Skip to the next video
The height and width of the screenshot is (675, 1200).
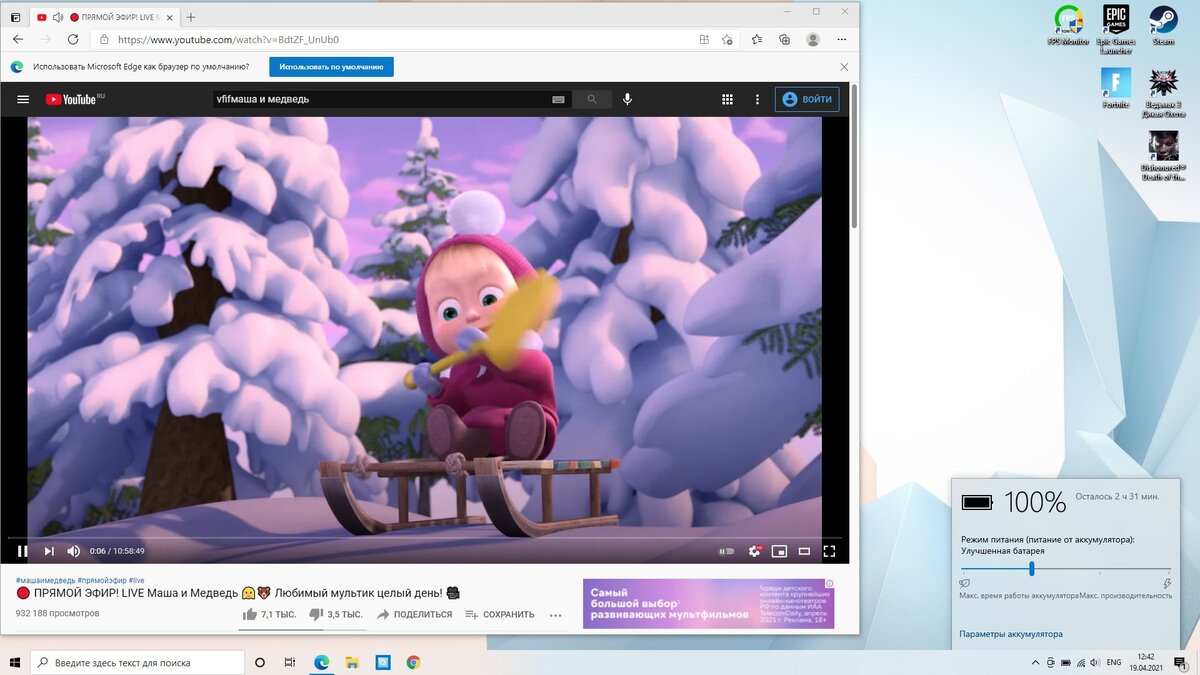tap(48, 551)
